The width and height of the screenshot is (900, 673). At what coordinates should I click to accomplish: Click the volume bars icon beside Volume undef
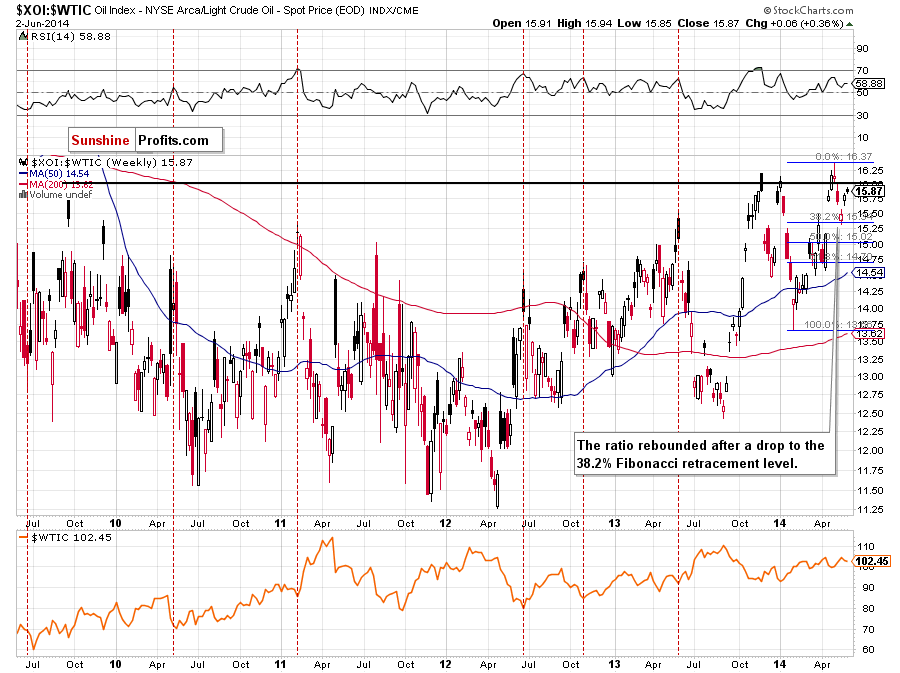coord(23,194)
